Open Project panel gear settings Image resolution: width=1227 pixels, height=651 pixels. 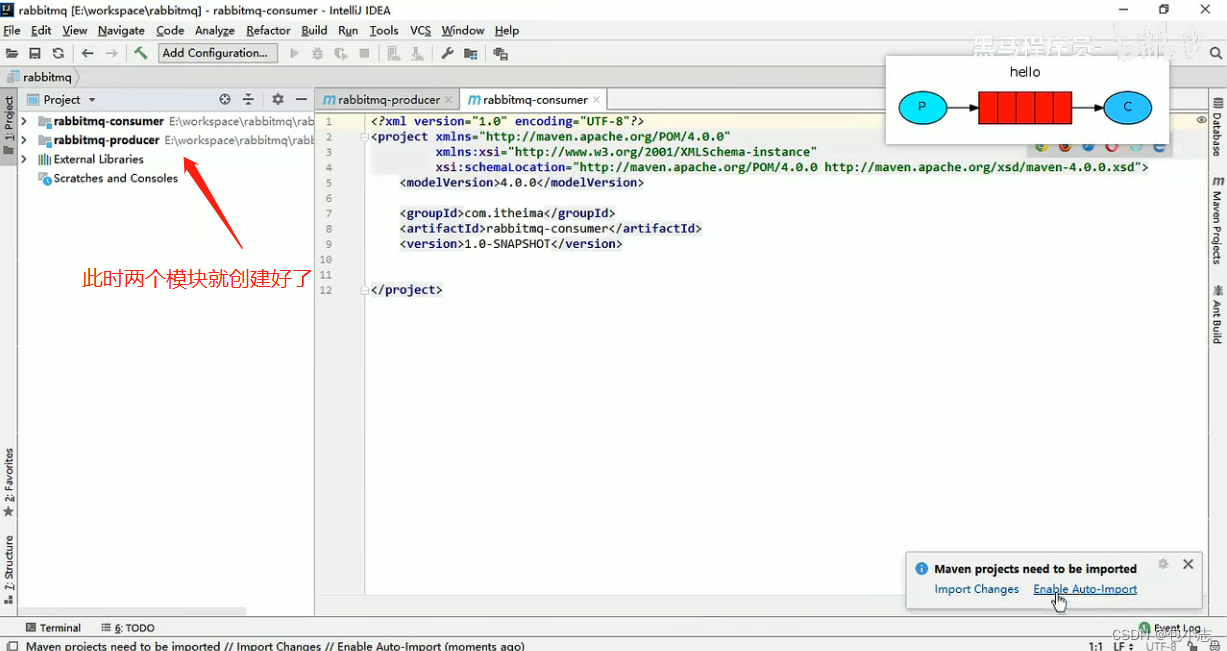click(278, 100)
